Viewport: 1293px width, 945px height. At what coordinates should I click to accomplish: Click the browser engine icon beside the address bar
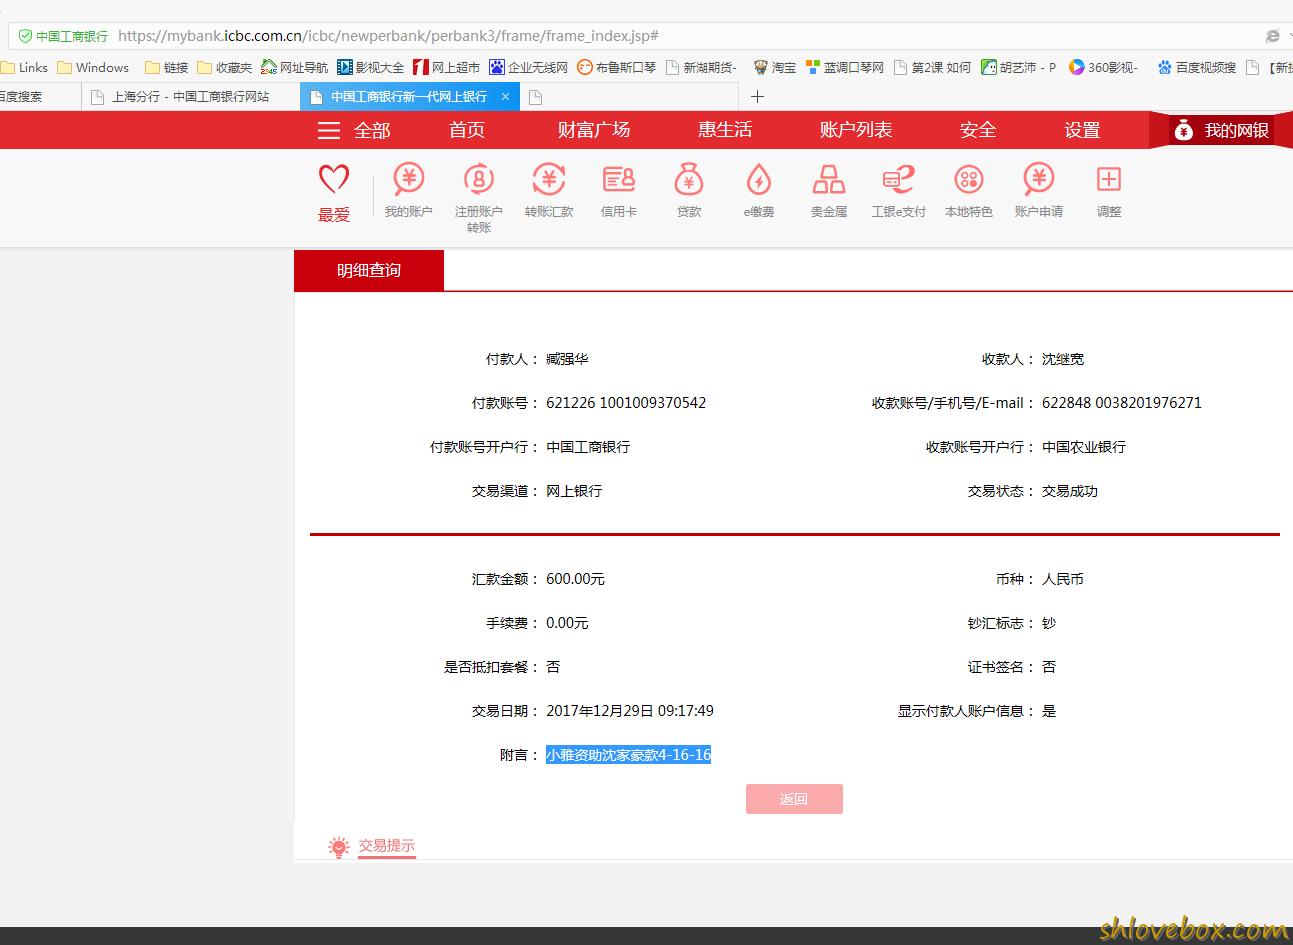point(1272,36)
